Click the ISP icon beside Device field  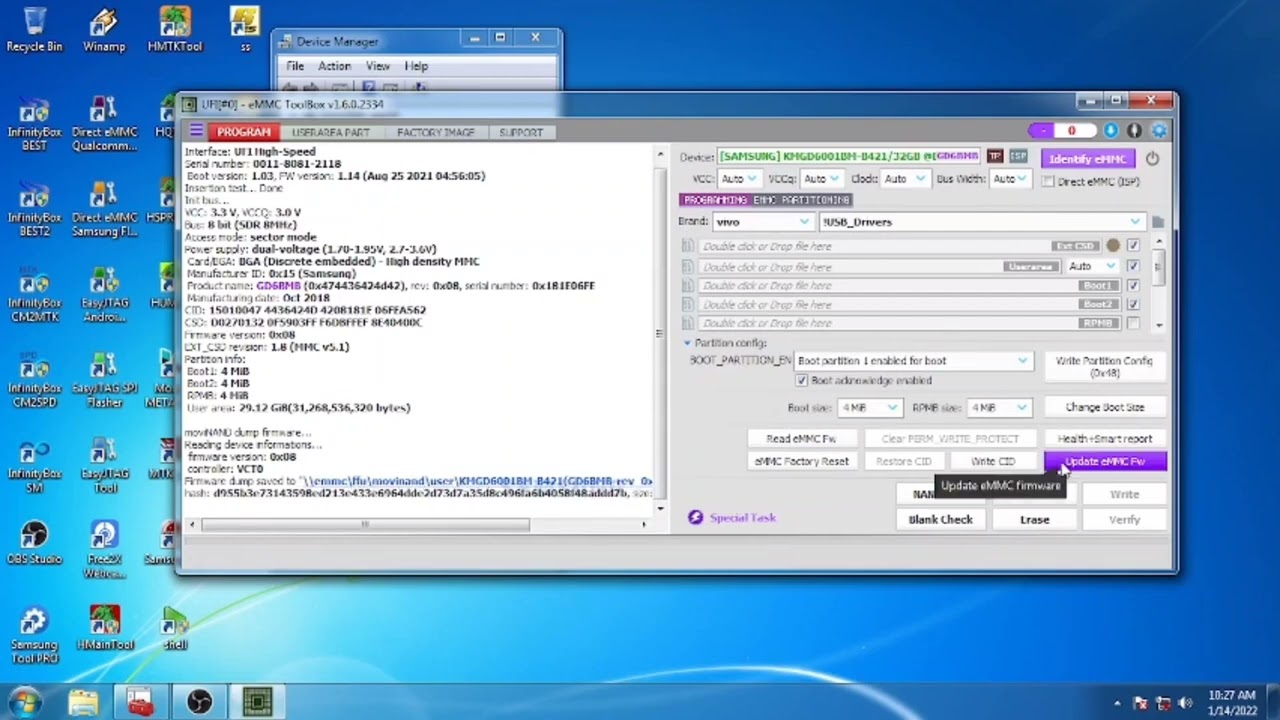1018,157
